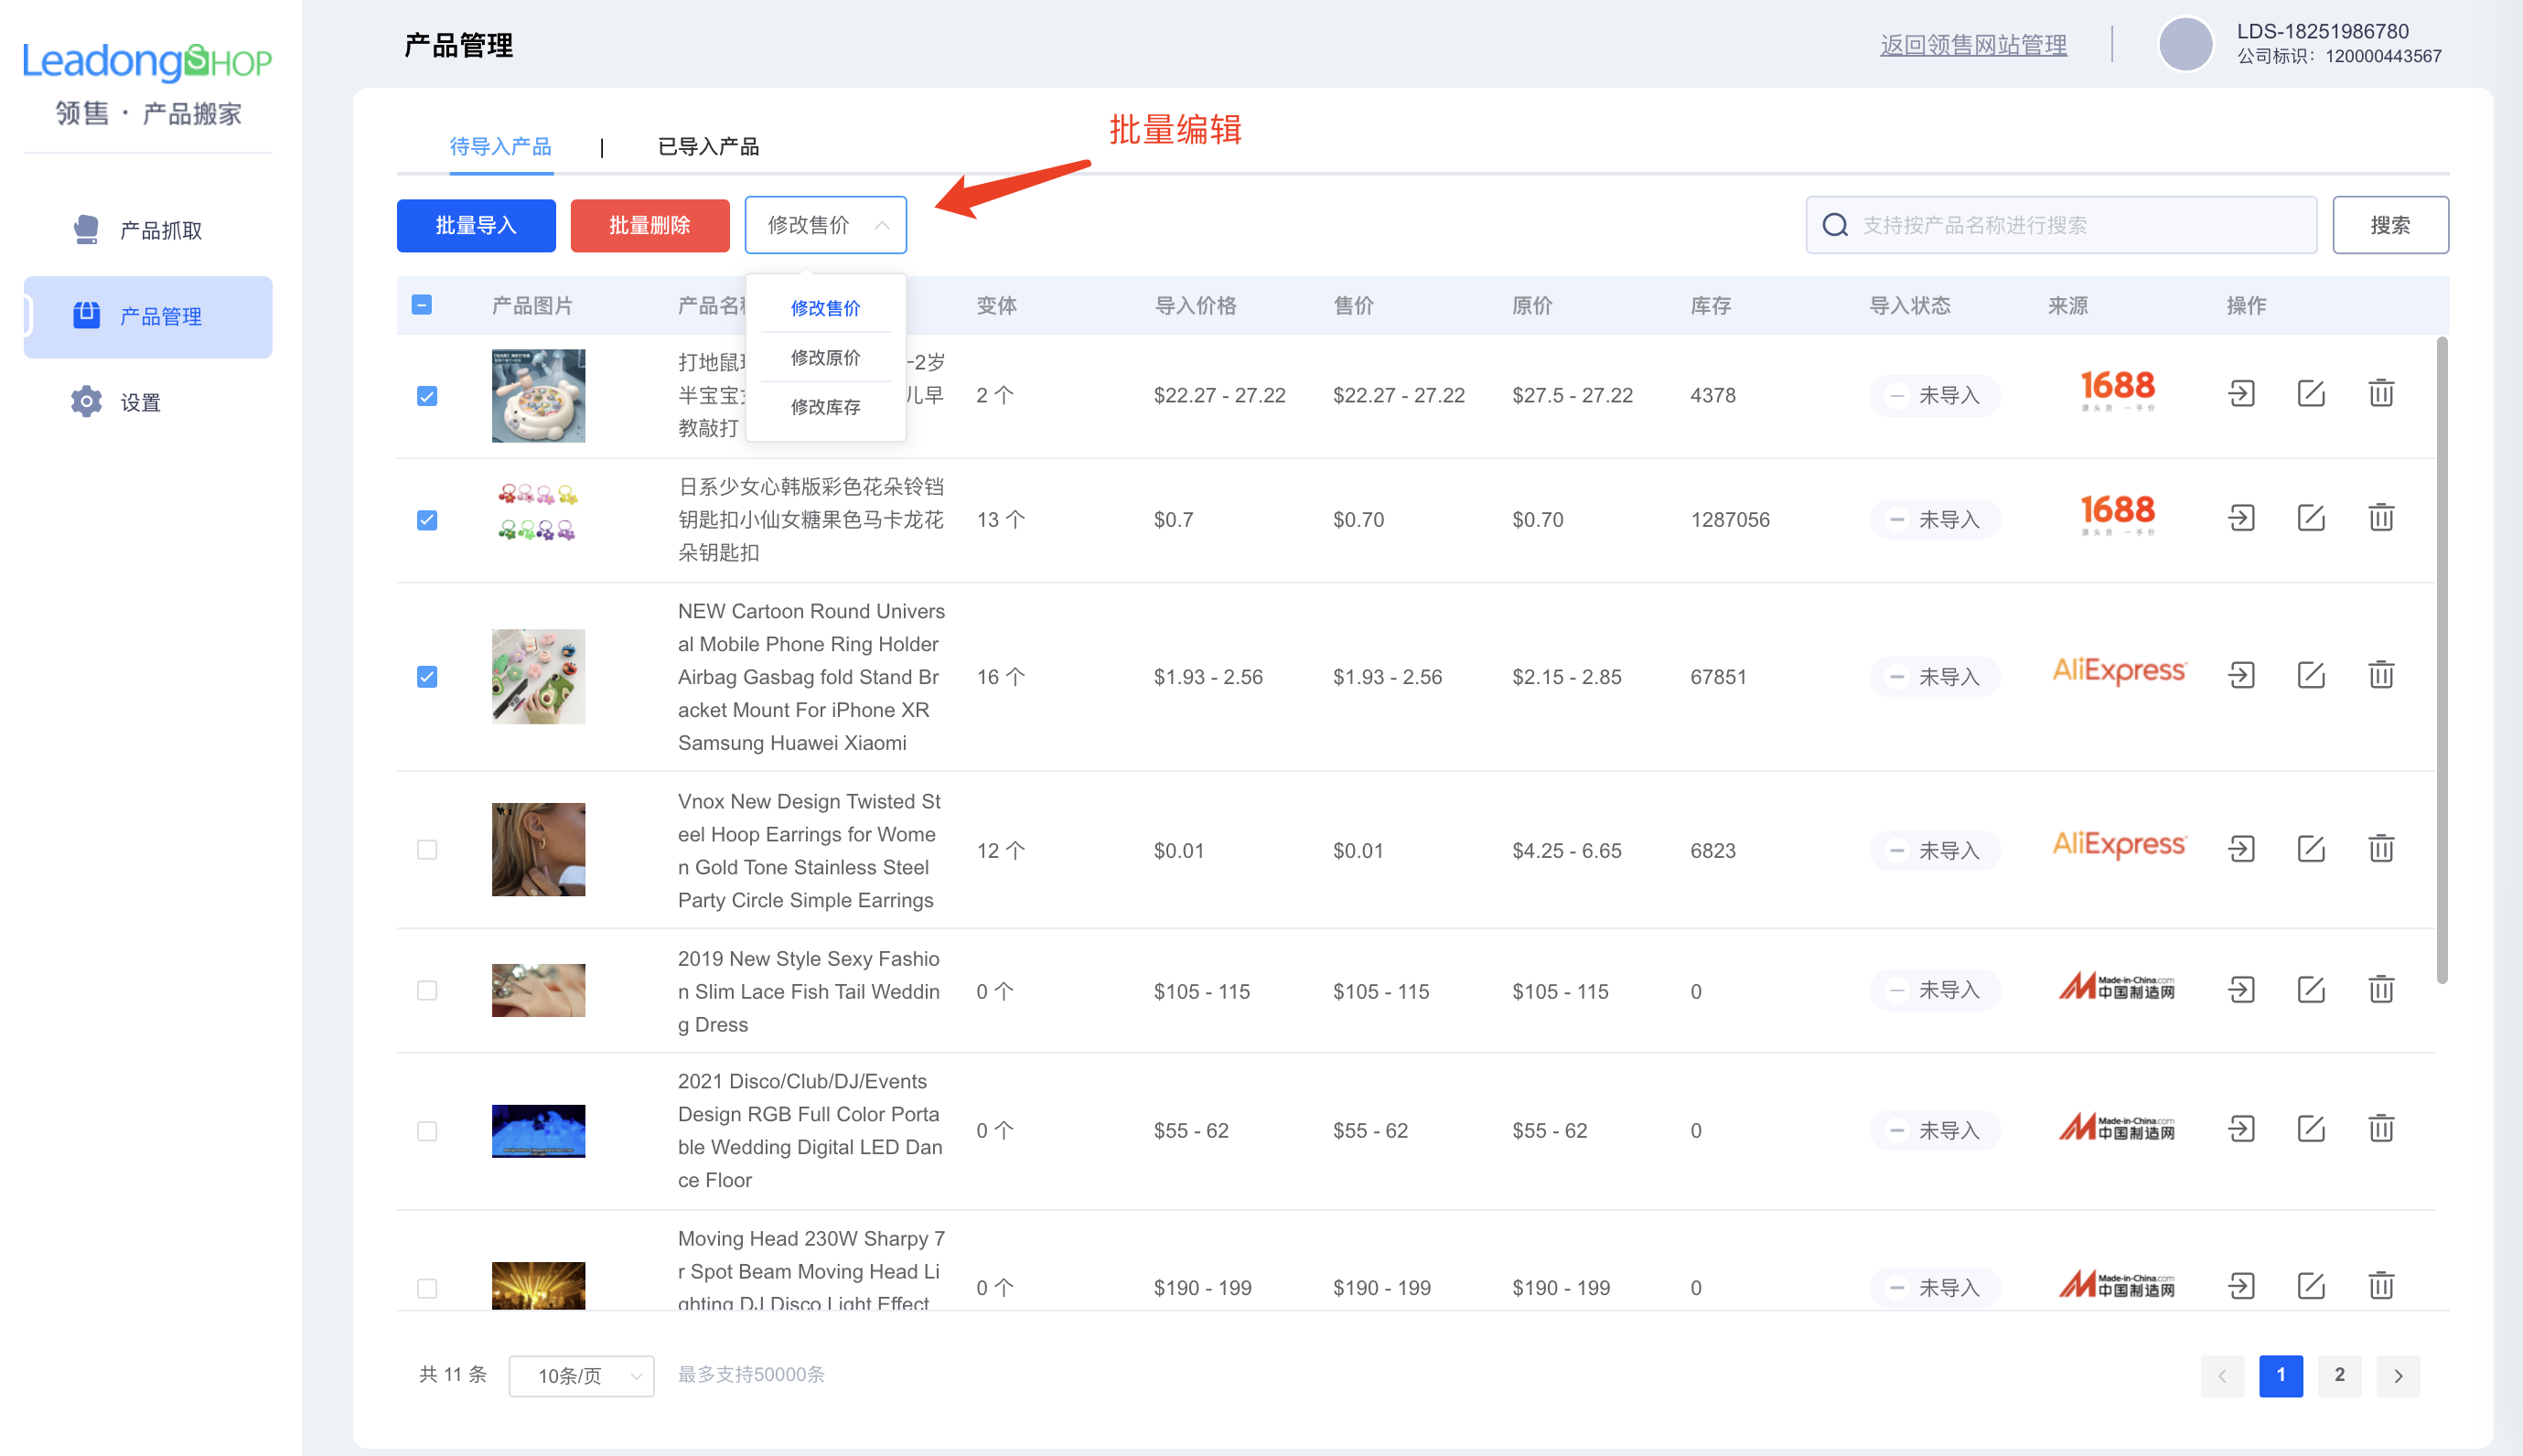This screenshot has height=1456, width=2523.
Task: Click the 批量删除 button
Action: (x=649, y=225)
